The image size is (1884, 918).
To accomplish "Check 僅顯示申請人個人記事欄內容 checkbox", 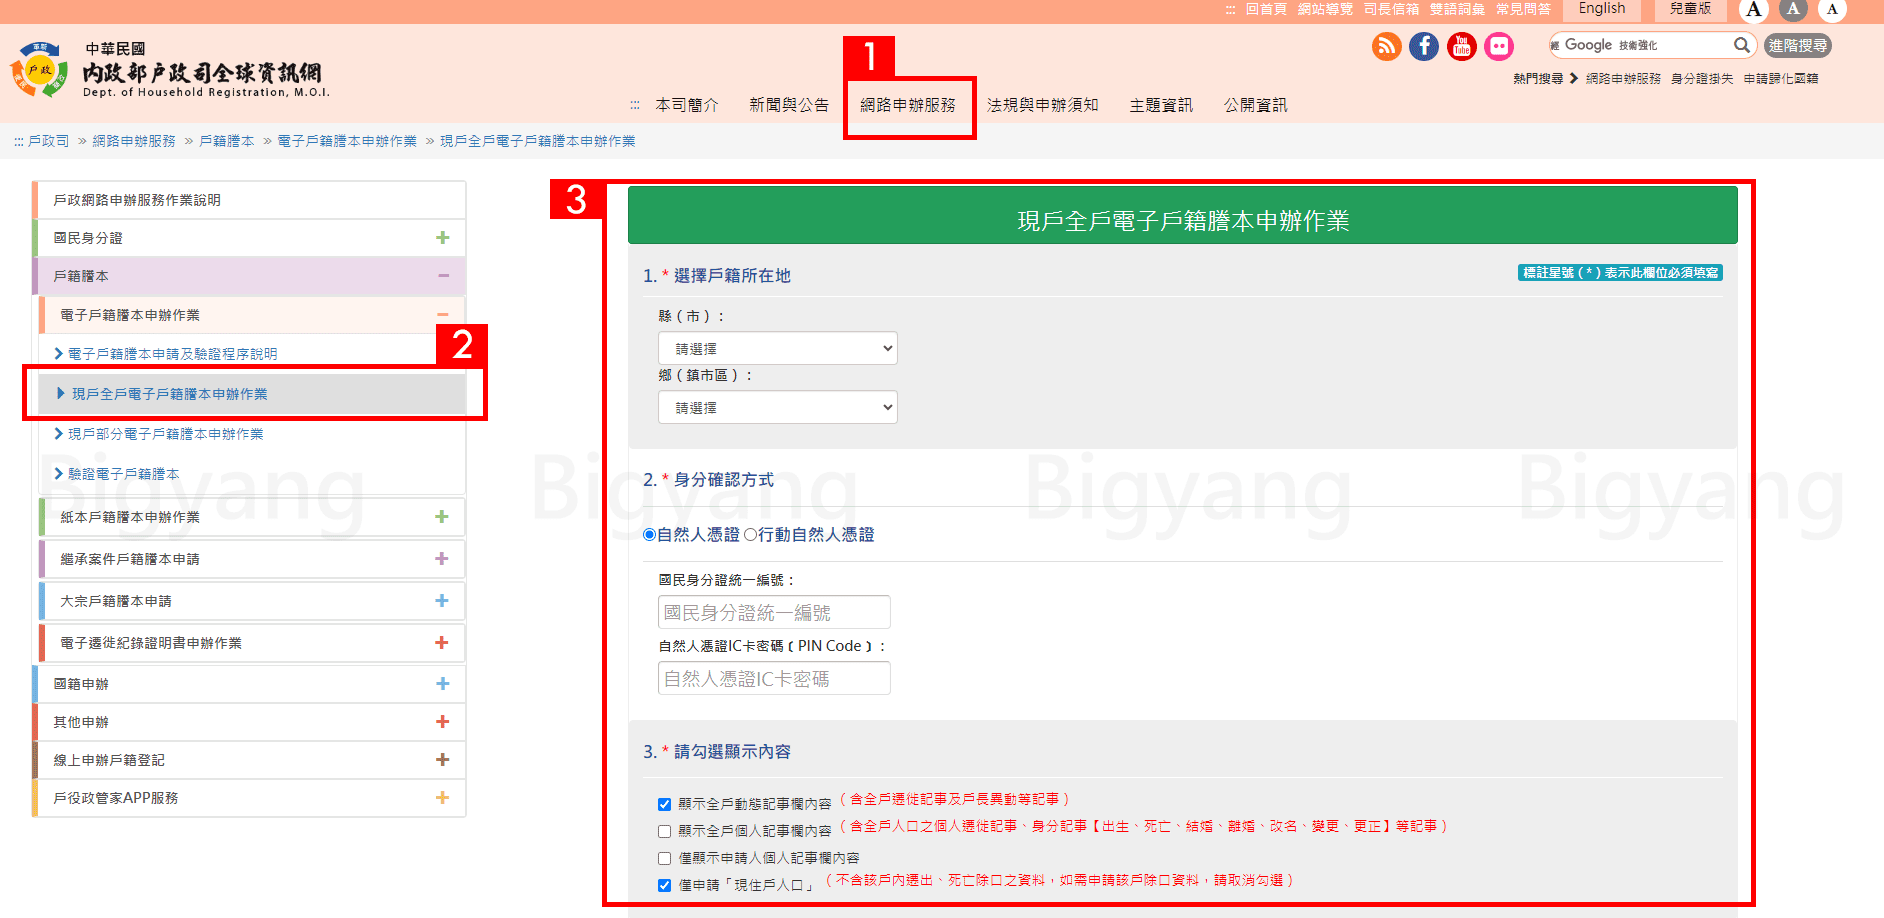I will pos(664,858).
